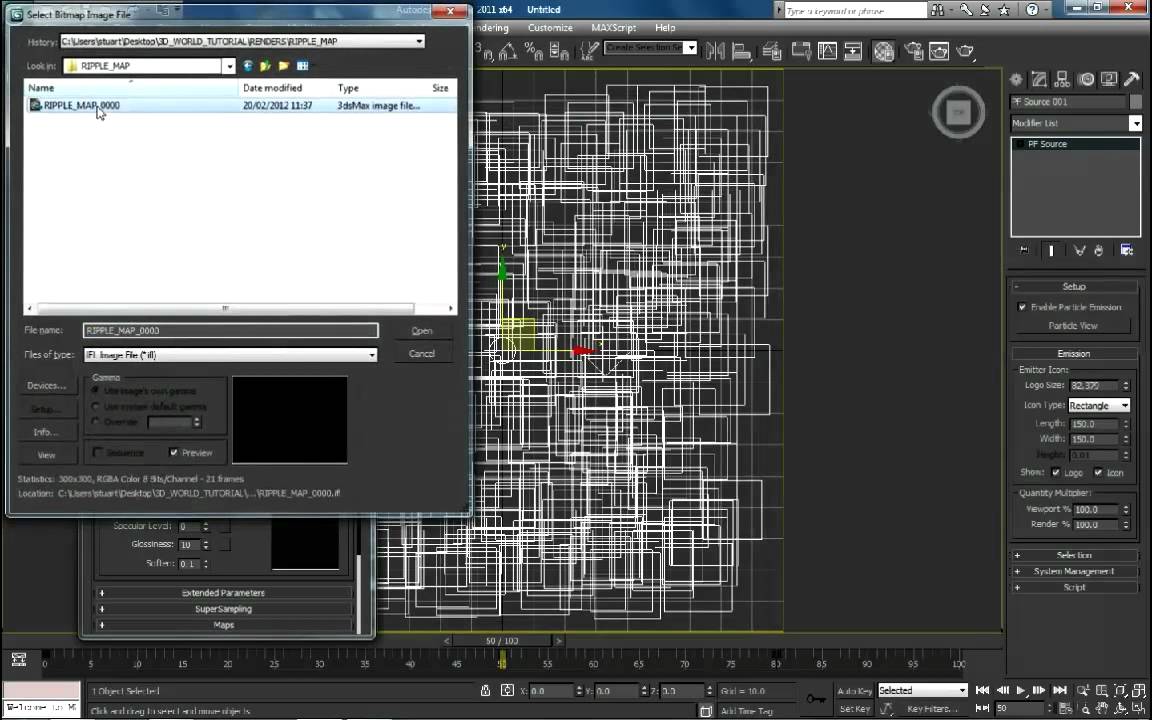Select PF Source in modifier stack
Image resolution: width=1152 pixels, height=720 pixels.
(1076, 144)
